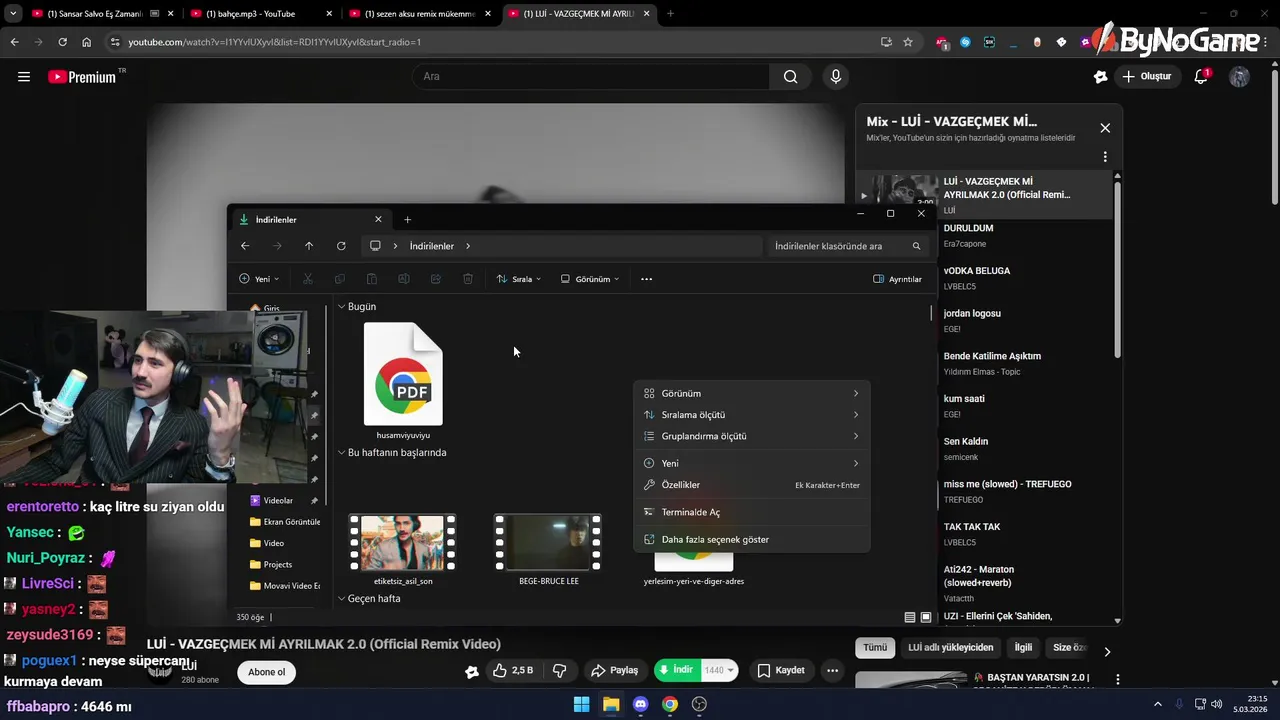Click the YouTube Ara search field

click(x=591, y=76)
